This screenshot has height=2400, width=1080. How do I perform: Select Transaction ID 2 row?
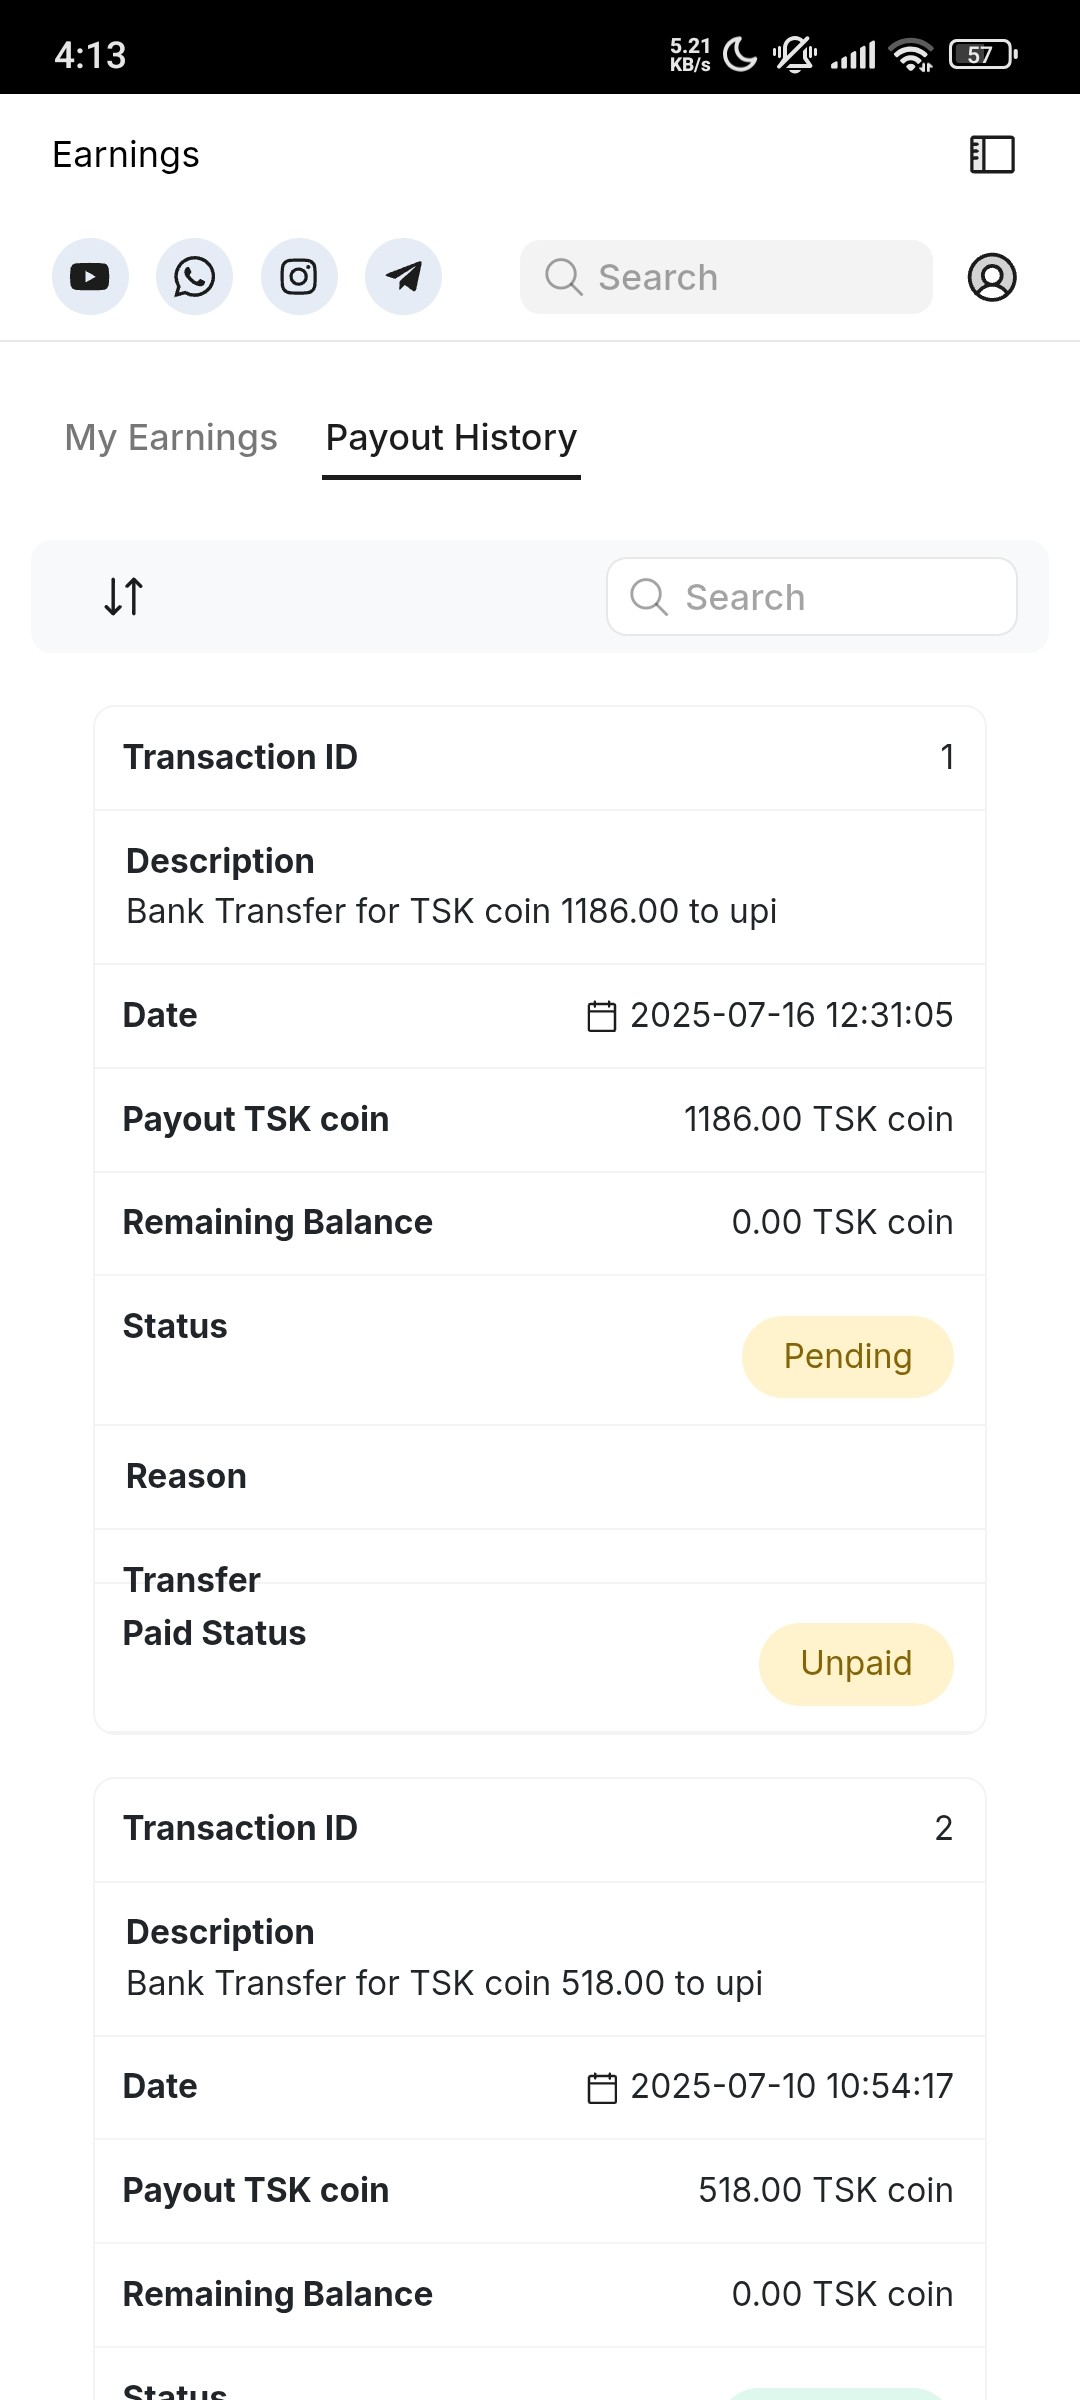click(540, 1829)
